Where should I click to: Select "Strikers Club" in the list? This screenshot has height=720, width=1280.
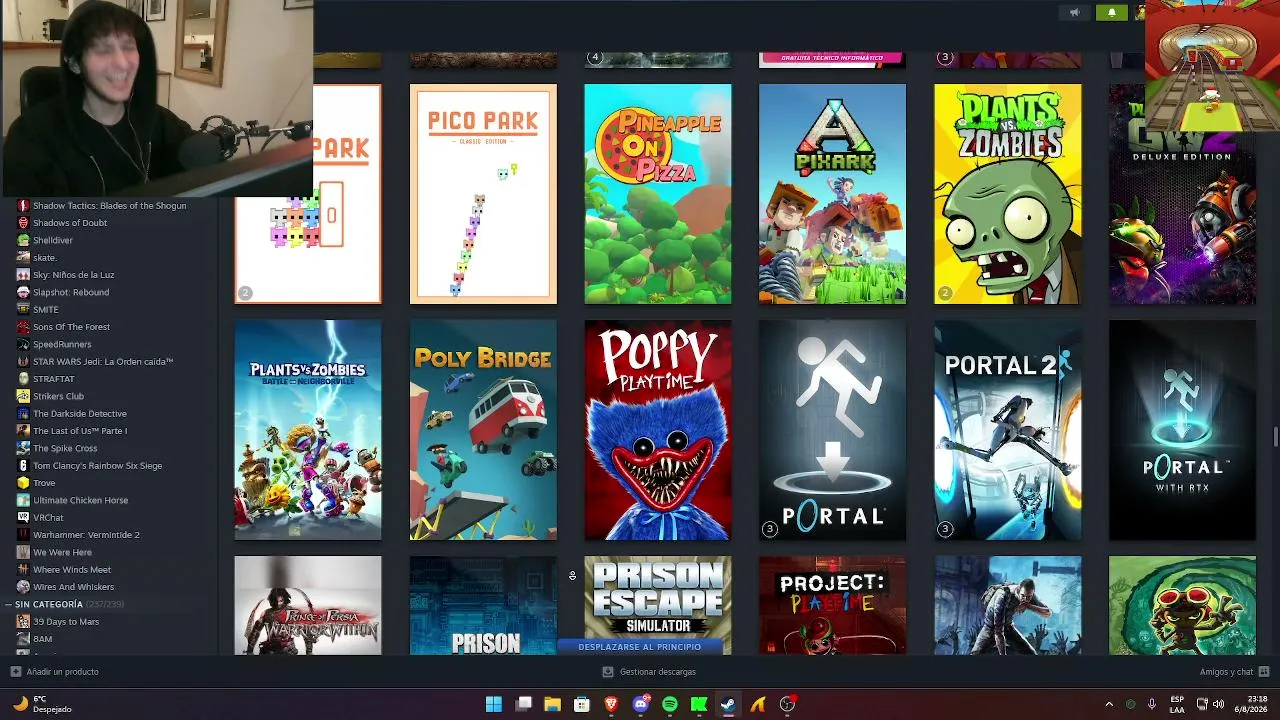(58, 396)
